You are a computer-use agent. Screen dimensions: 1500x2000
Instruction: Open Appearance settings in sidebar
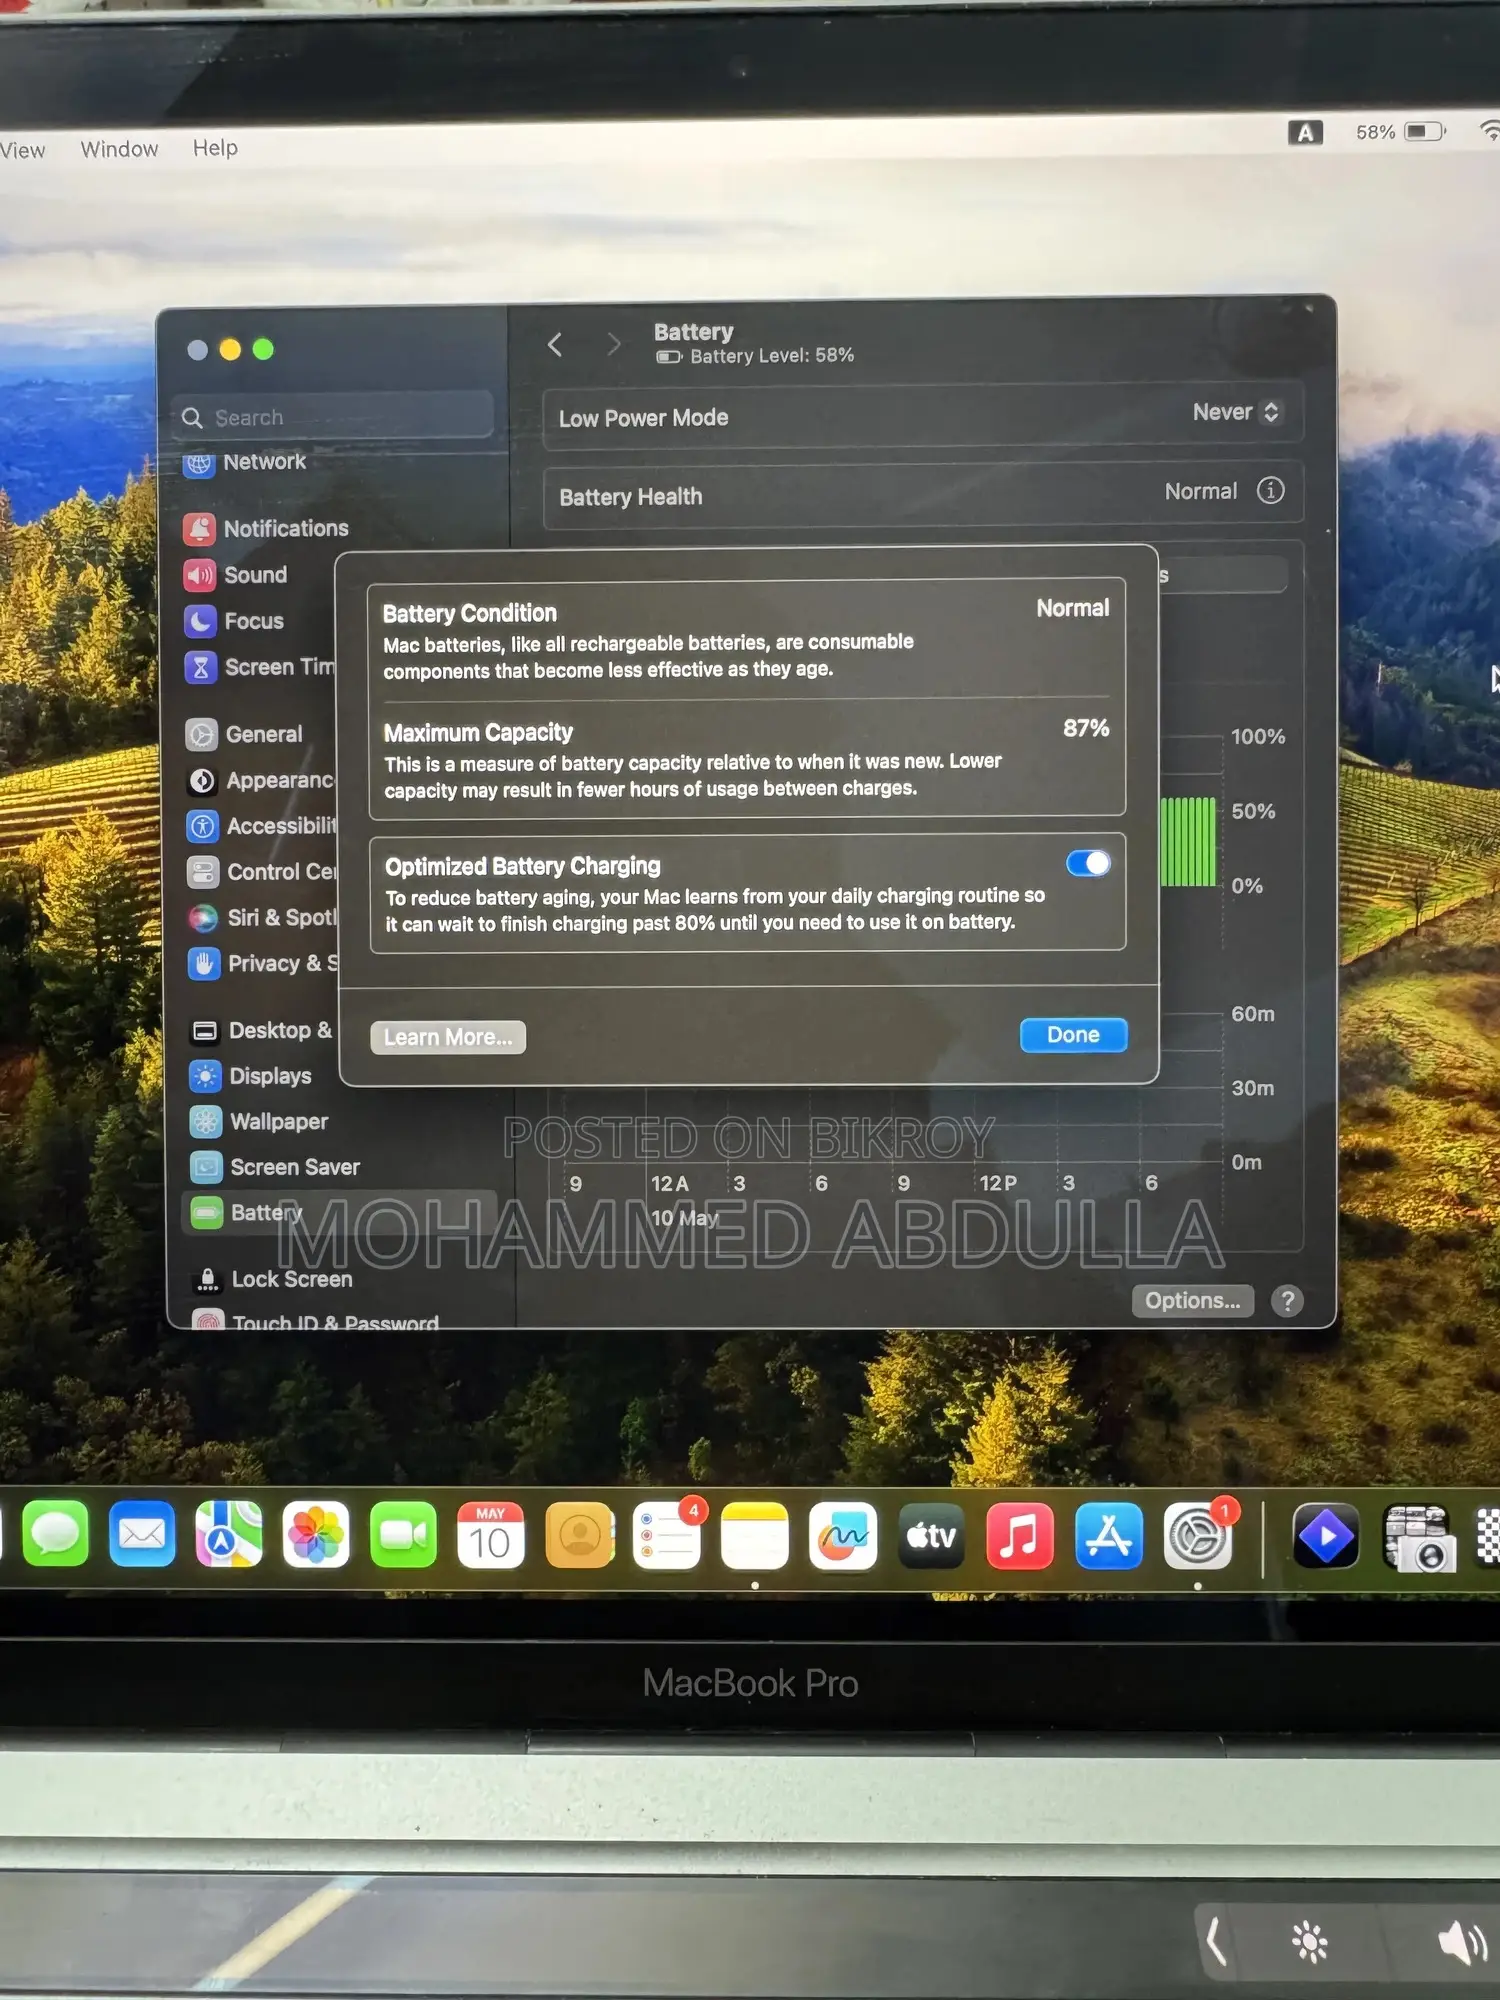click(x=261, y=780)
